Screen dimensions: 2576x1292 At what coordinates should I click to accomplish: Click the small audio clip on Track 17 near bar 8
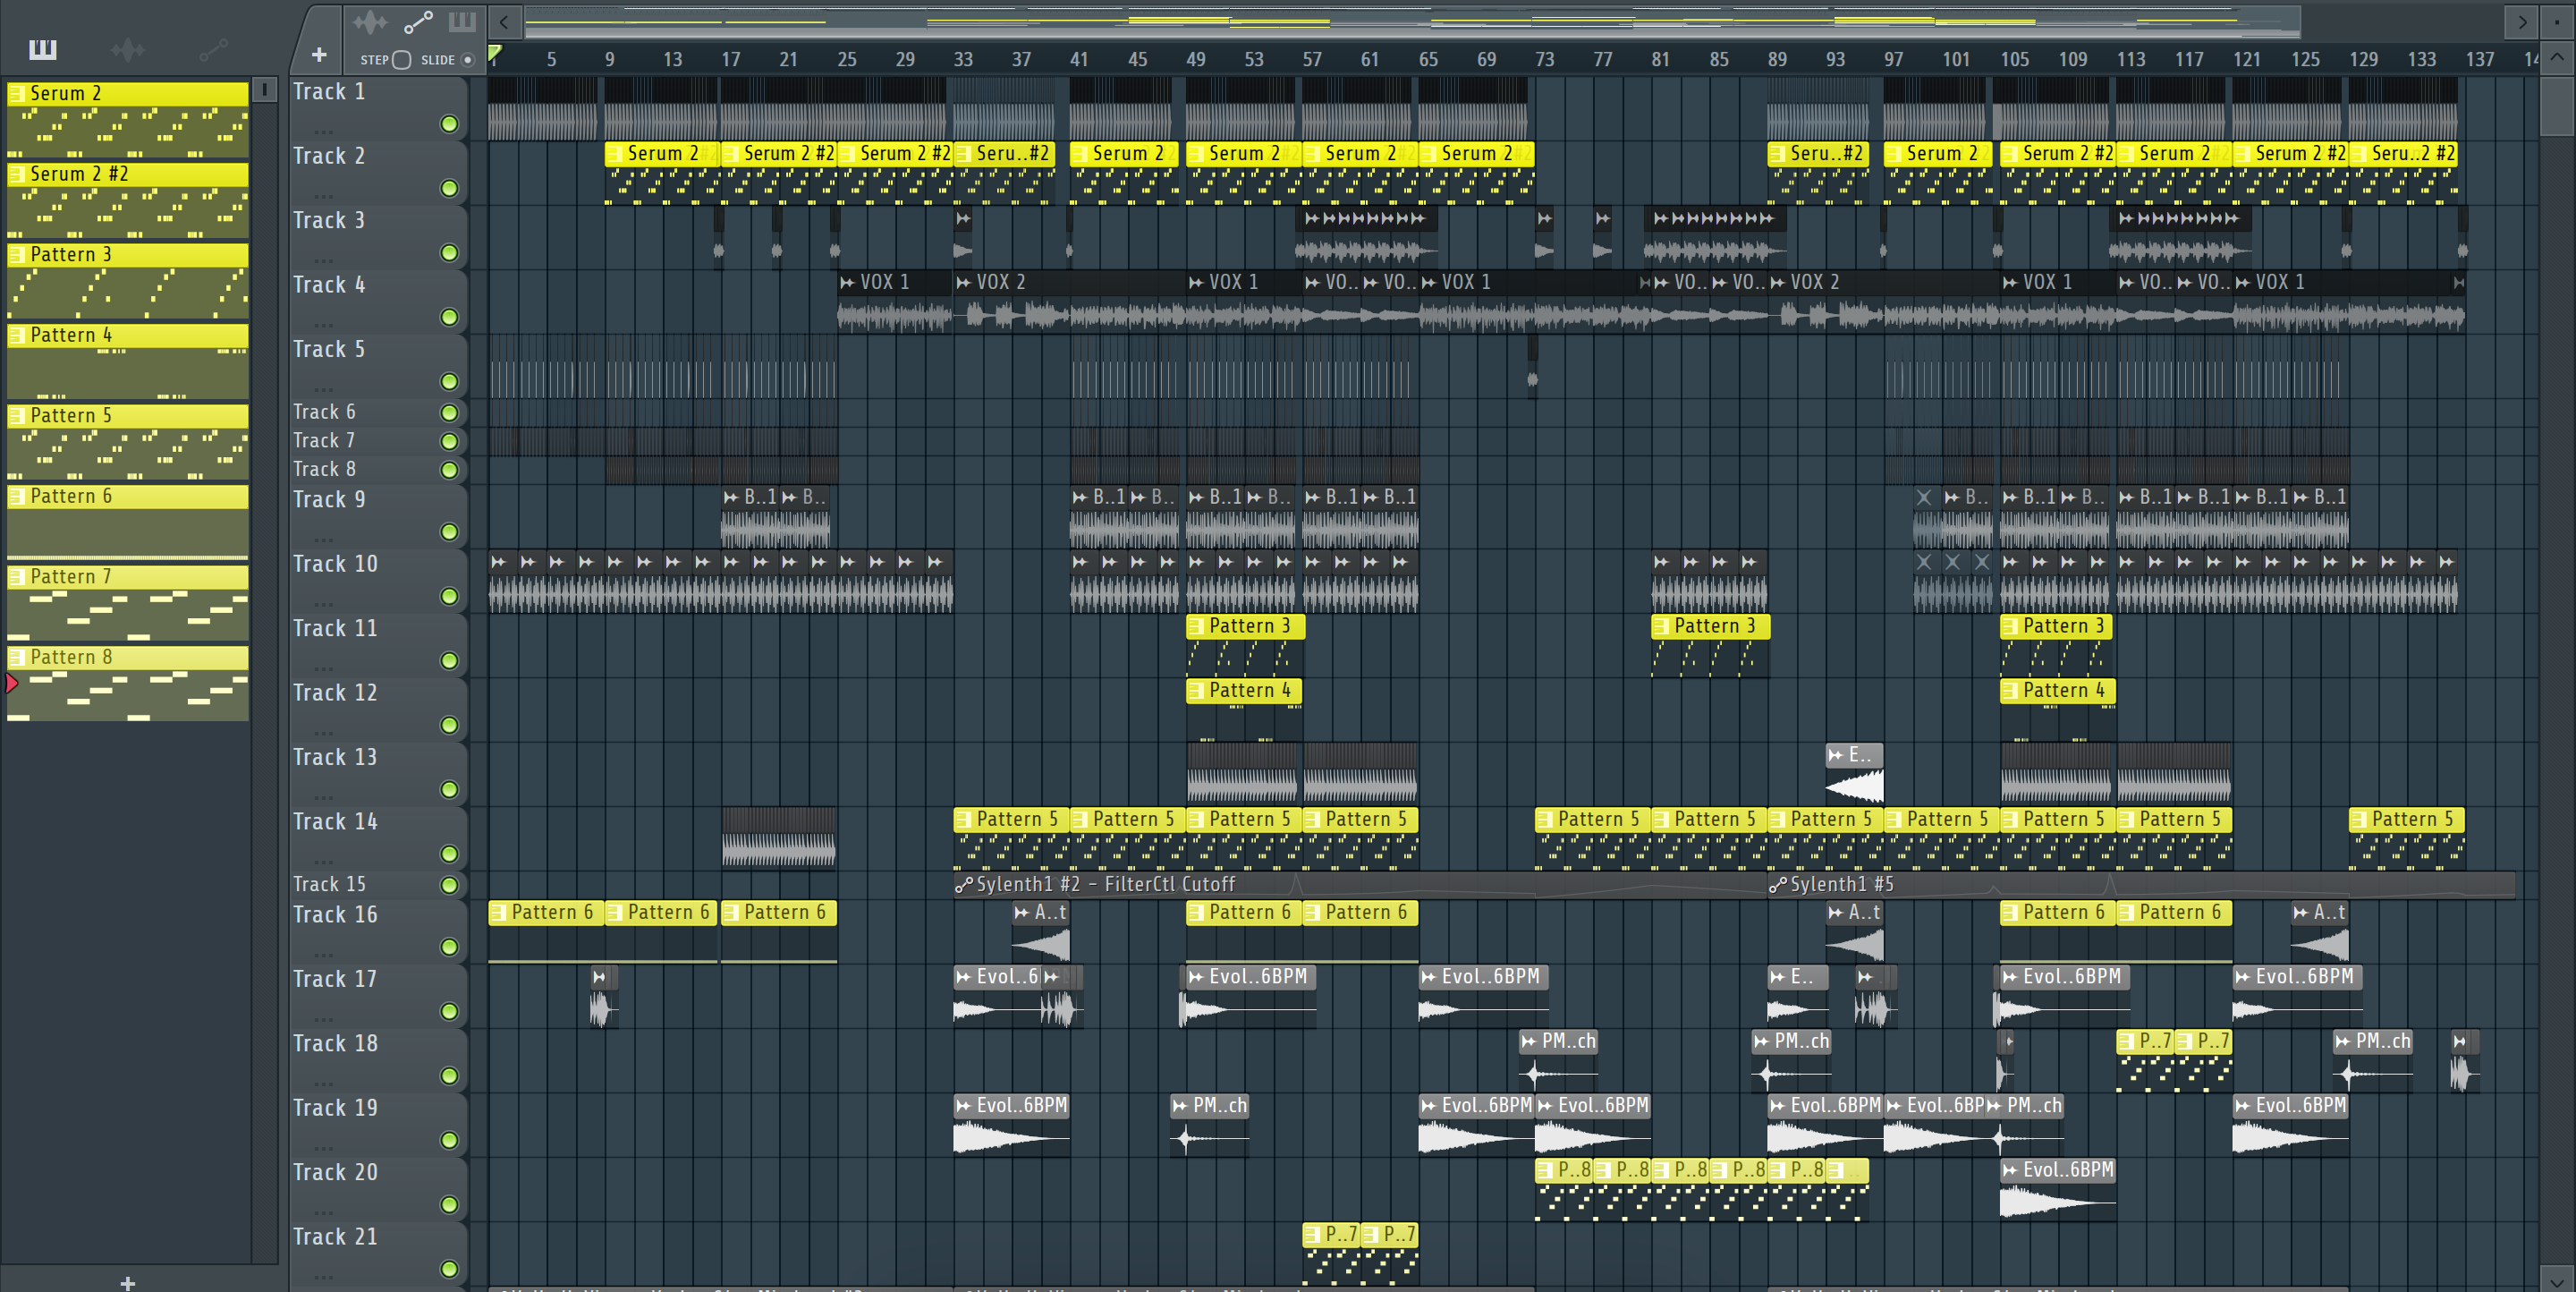602,998
